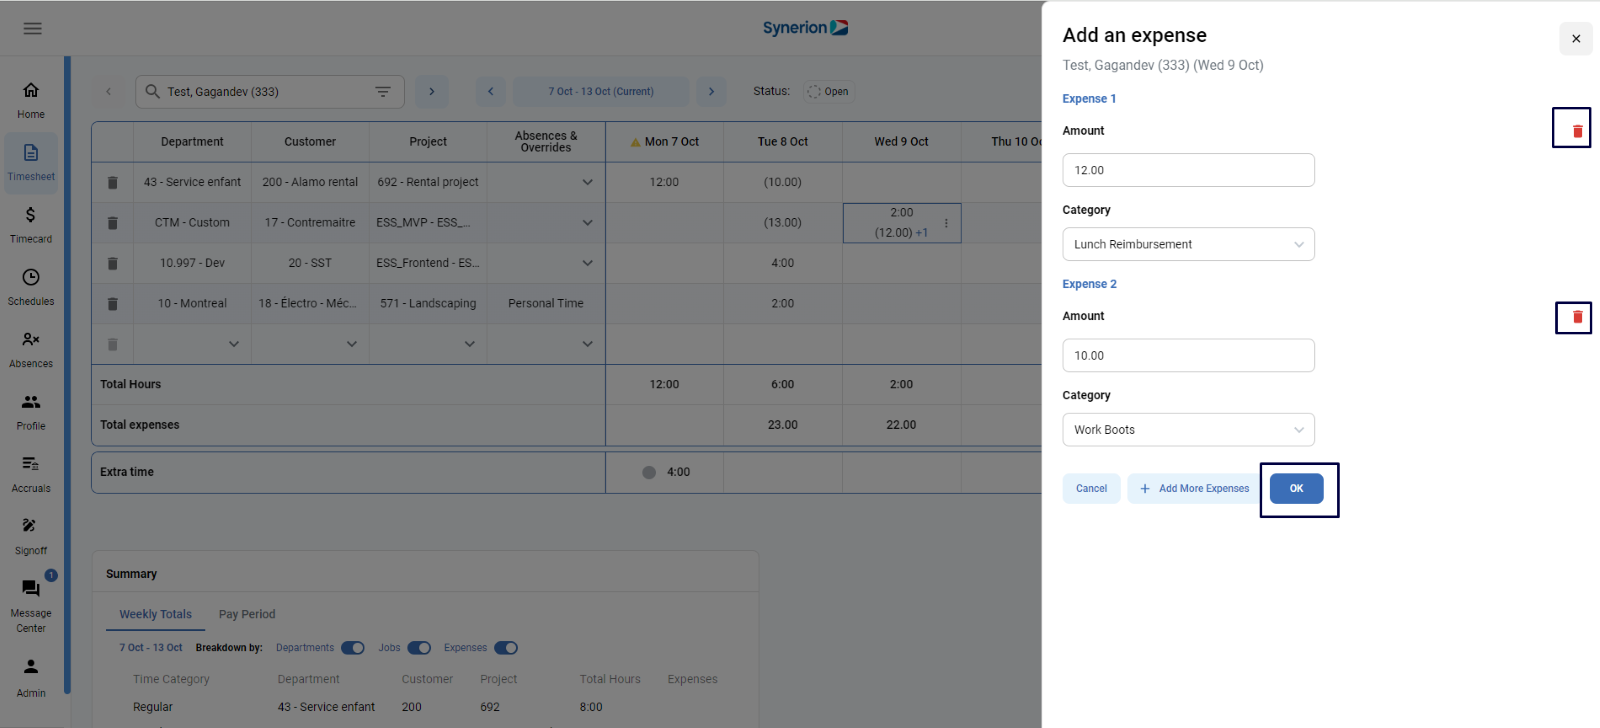Delete Expense 1 with trash icon
The height and width of the screenshot is (728, 1600).
pyautogui.click(x=1578, y=131)
